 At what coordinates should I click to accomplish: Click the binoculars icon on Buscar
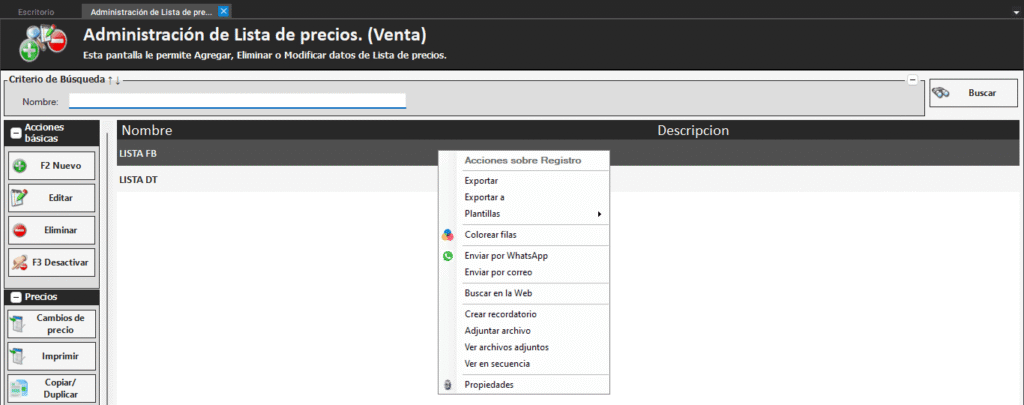941,93
